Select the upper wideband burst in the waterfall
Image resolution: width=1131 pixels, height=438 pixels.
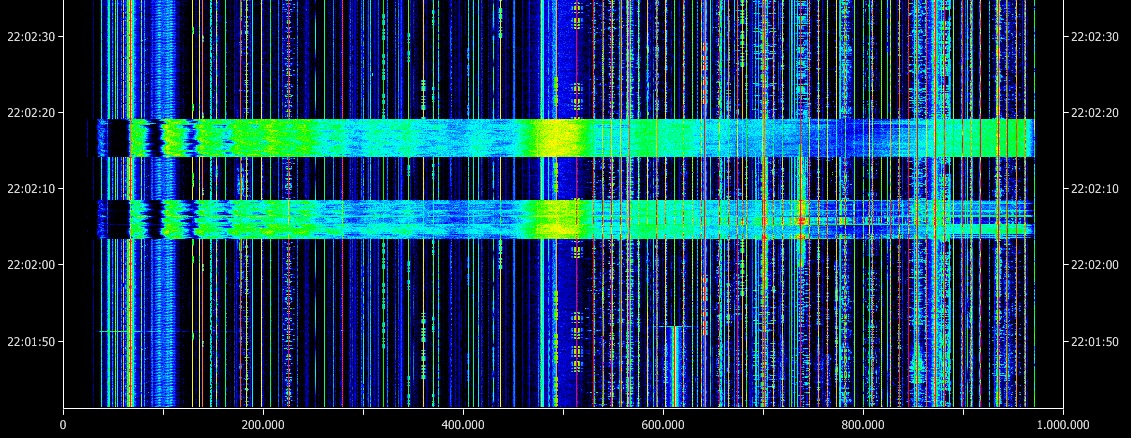pos(566,138)
